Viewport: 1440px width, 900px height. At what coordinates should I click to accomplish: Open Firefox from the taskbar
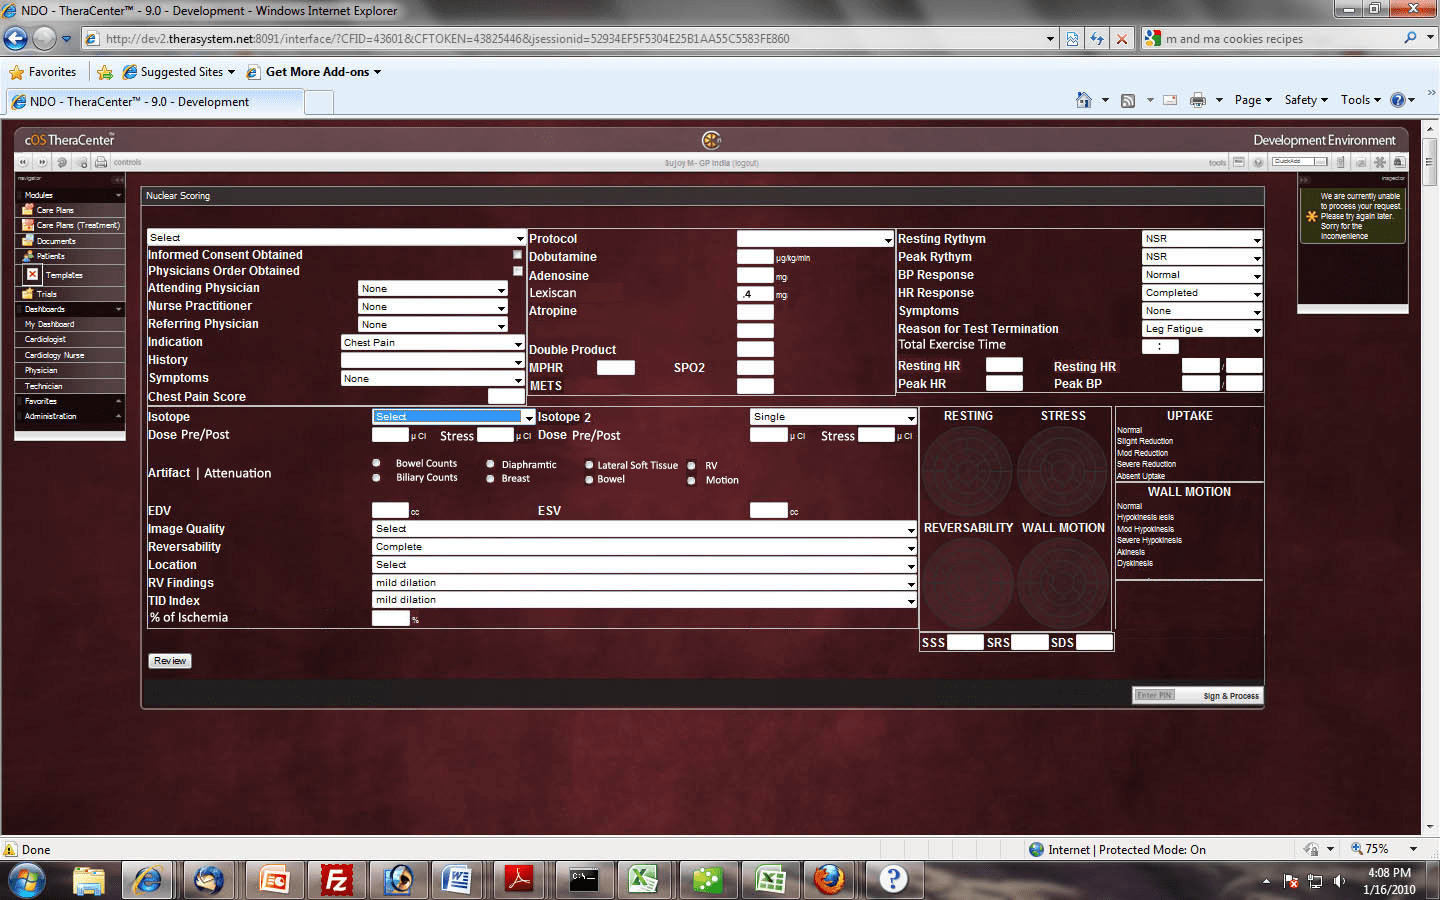pos(828,880)
